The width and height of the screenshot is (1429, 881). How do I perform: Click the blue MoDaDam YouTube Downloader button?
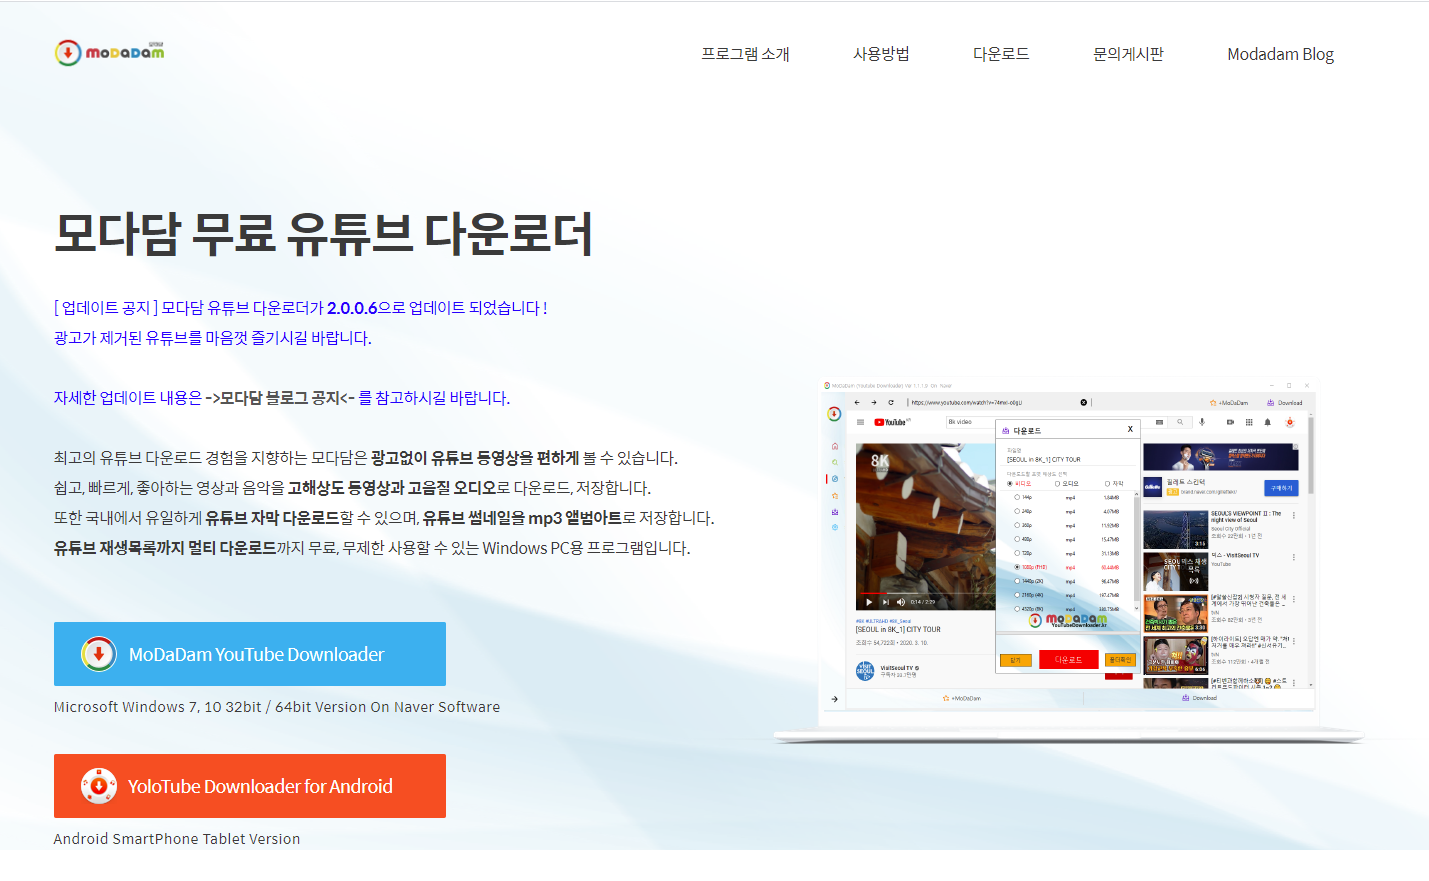pos(250,654)
